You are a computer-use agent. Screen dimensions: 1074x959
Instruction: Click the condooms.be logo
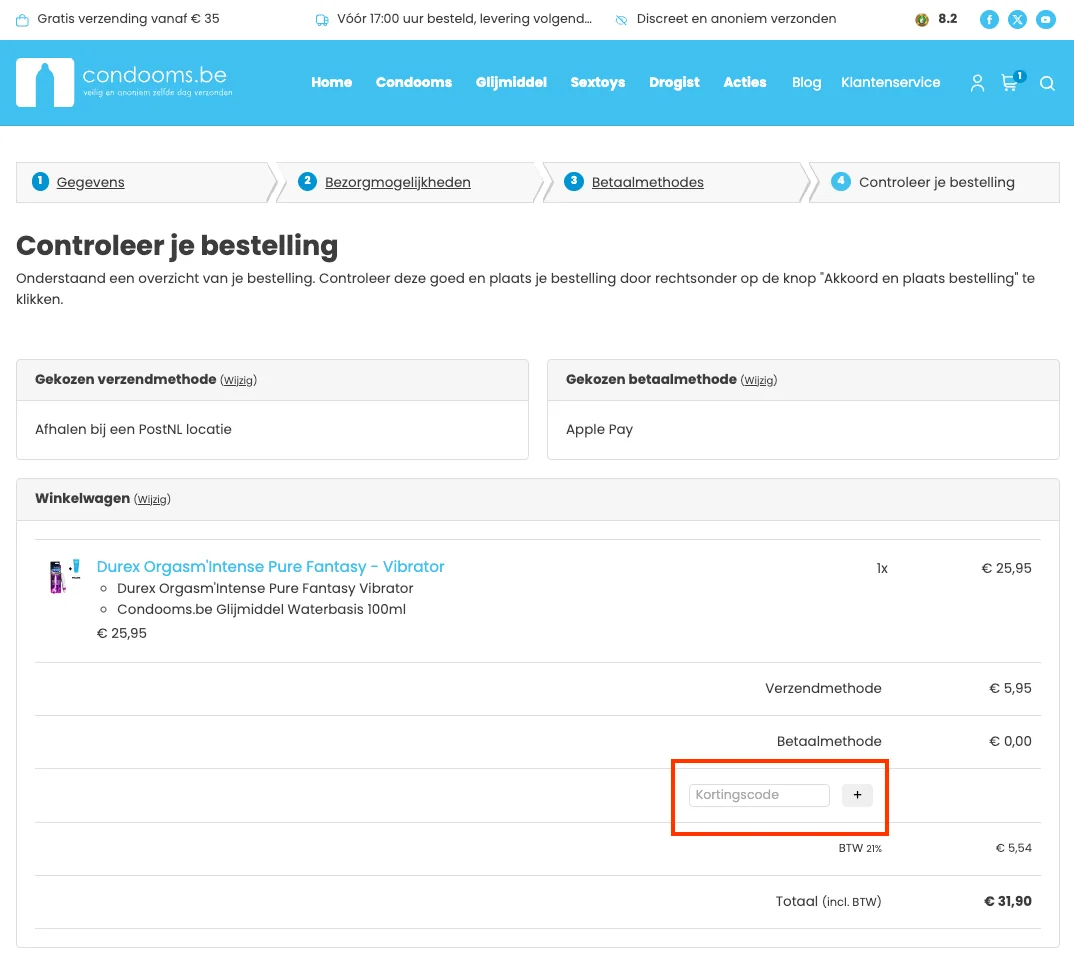pos(123,82)
